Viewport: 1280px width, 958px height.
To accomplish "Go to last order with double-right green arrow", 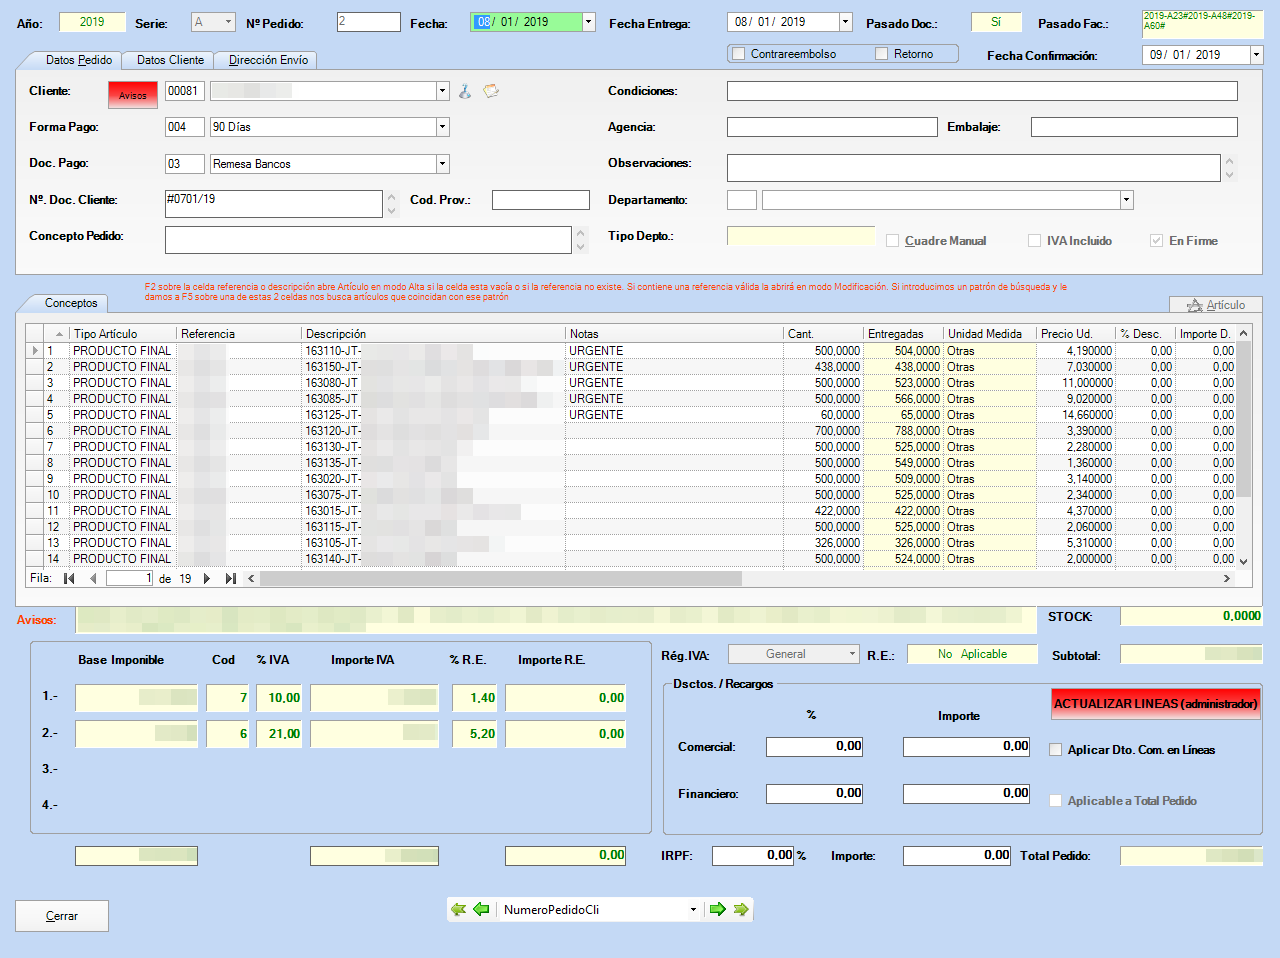I will click(x=741, y=909).
